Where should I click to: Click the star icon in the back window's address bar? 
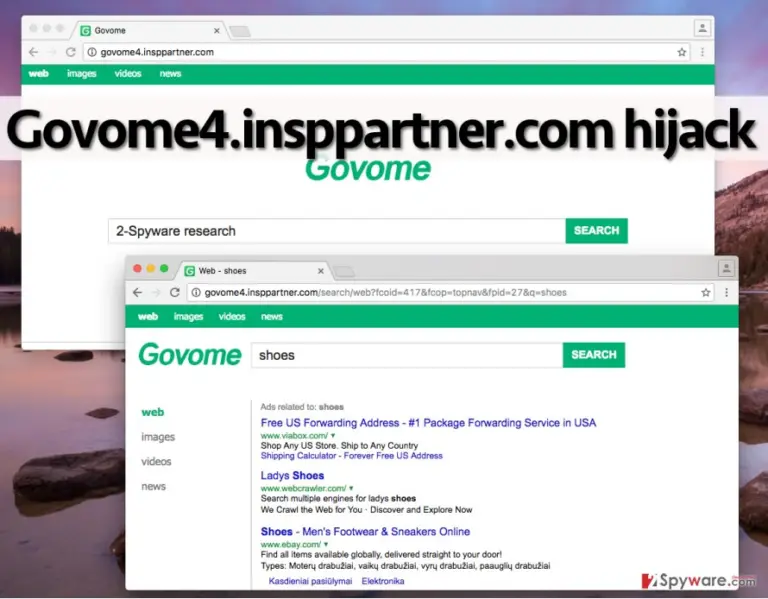click(681, 52)
